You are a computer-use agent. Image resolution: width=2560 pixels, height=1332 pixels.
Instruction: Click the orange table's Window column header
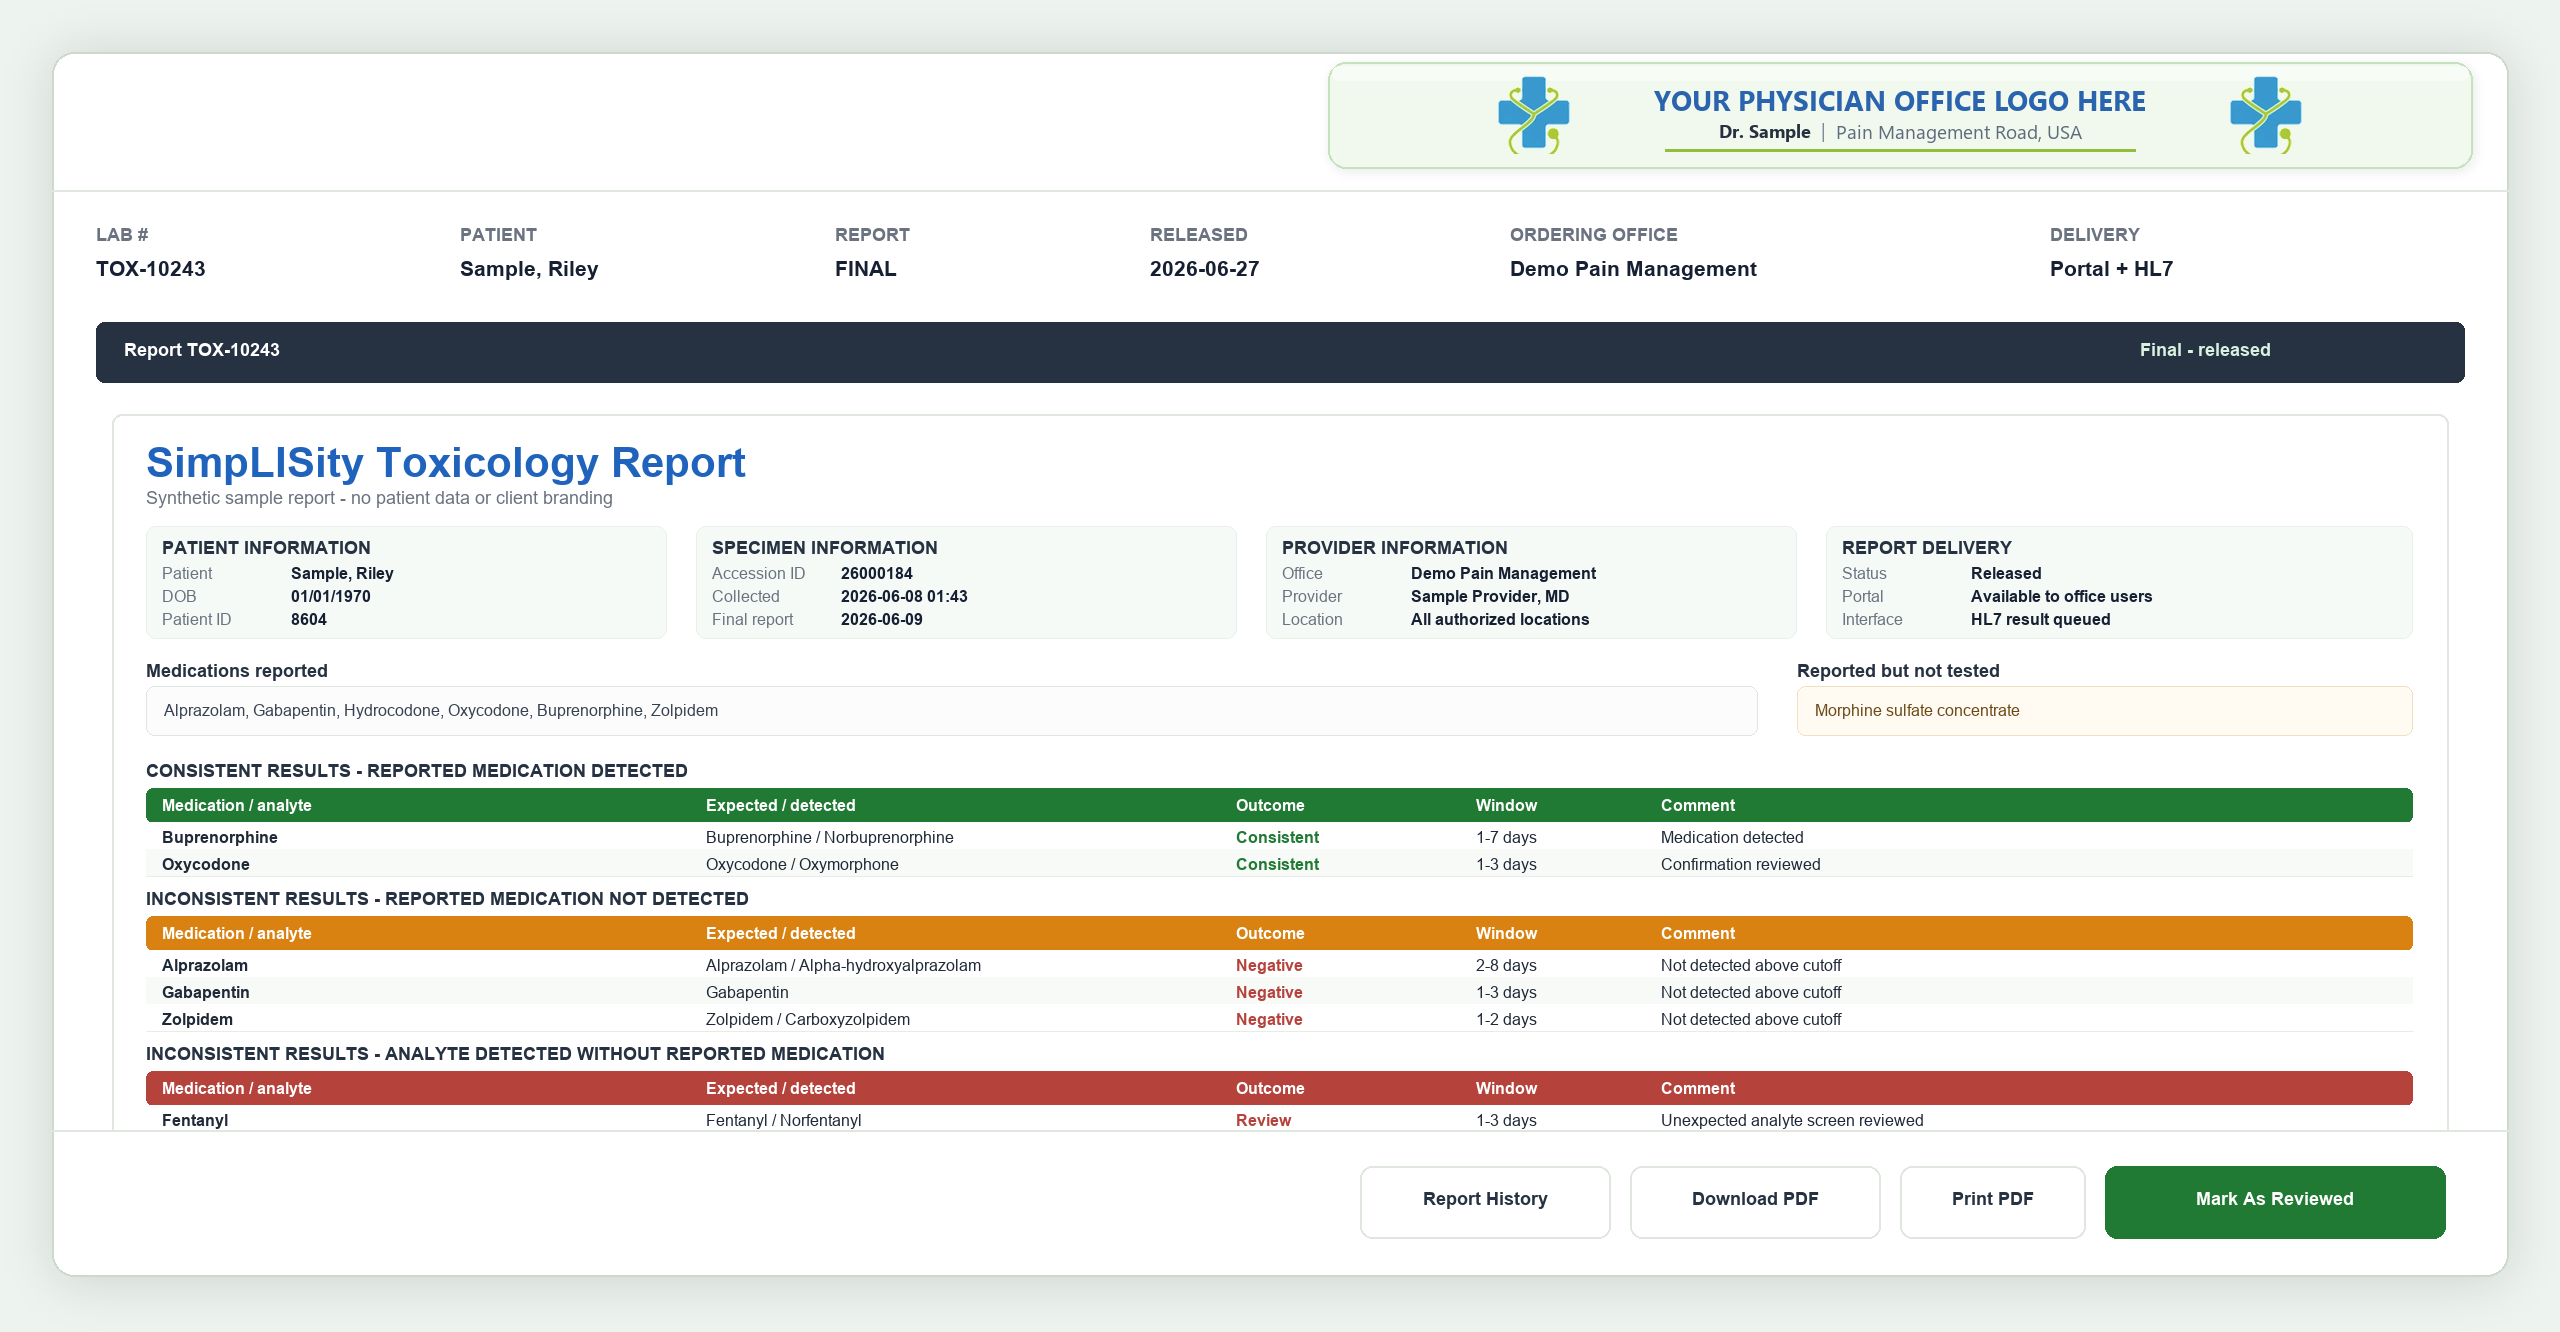[1506, 933]
